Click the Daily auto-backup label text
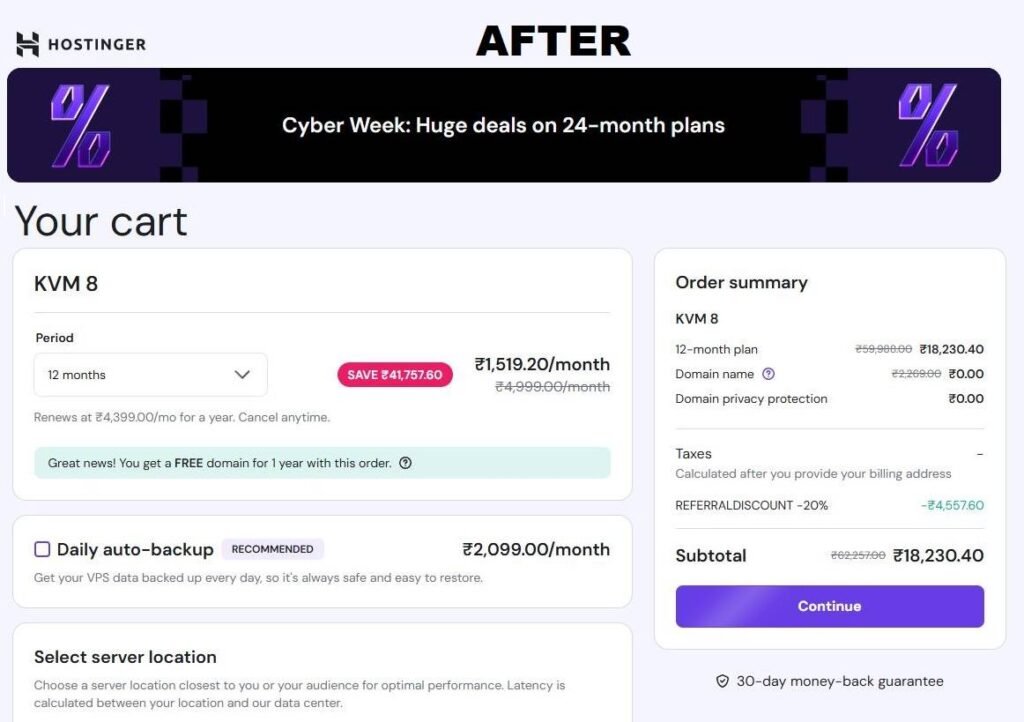Screen dimensions: 1024x722 (135, 549)
